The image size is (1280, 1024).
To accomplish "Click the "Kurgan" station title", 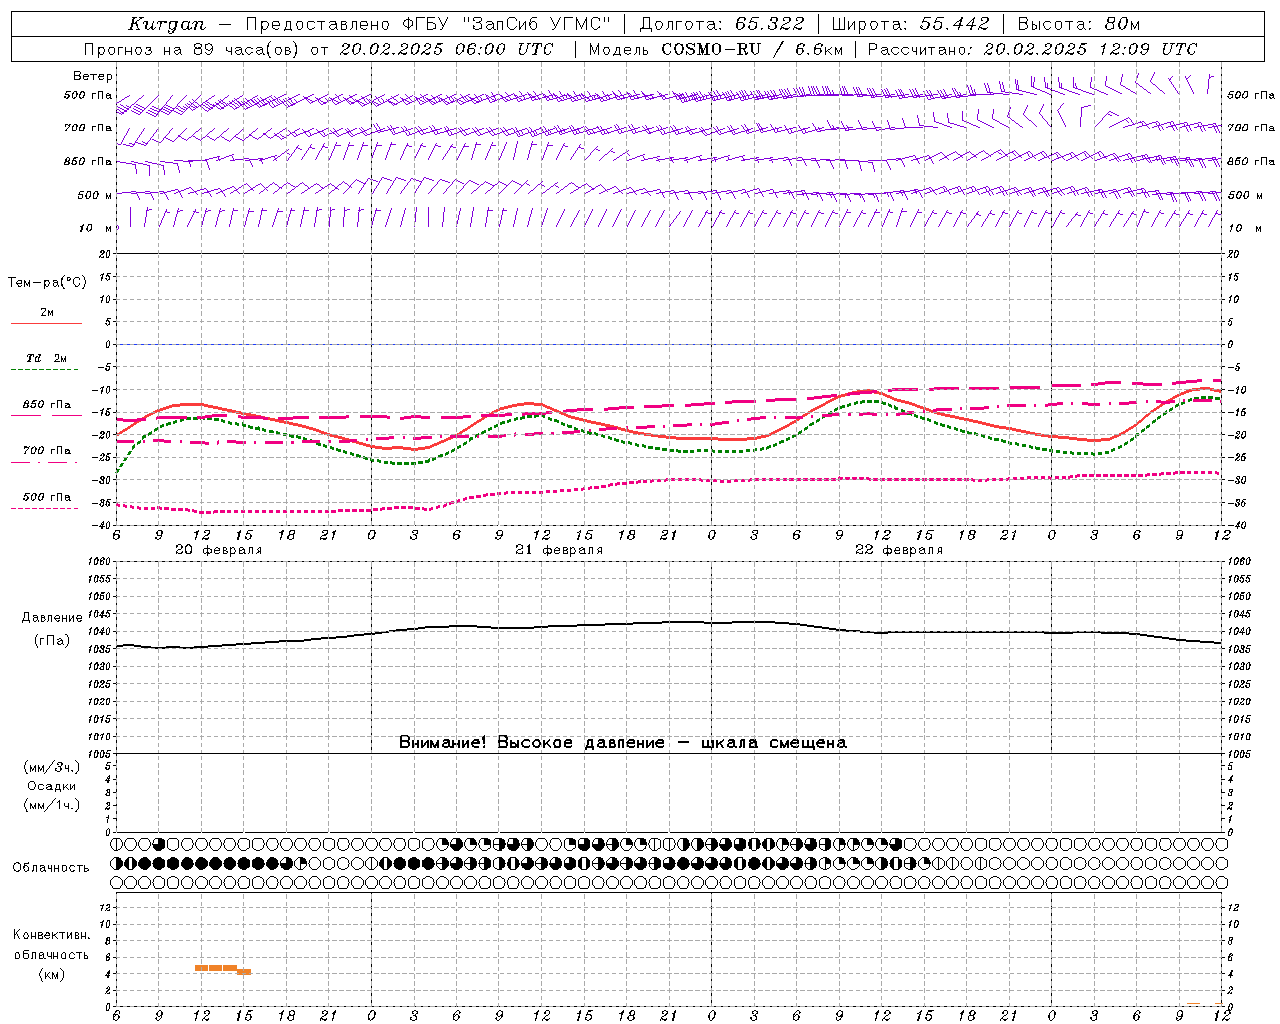I will pyautogui.click(x=166, y=24).
